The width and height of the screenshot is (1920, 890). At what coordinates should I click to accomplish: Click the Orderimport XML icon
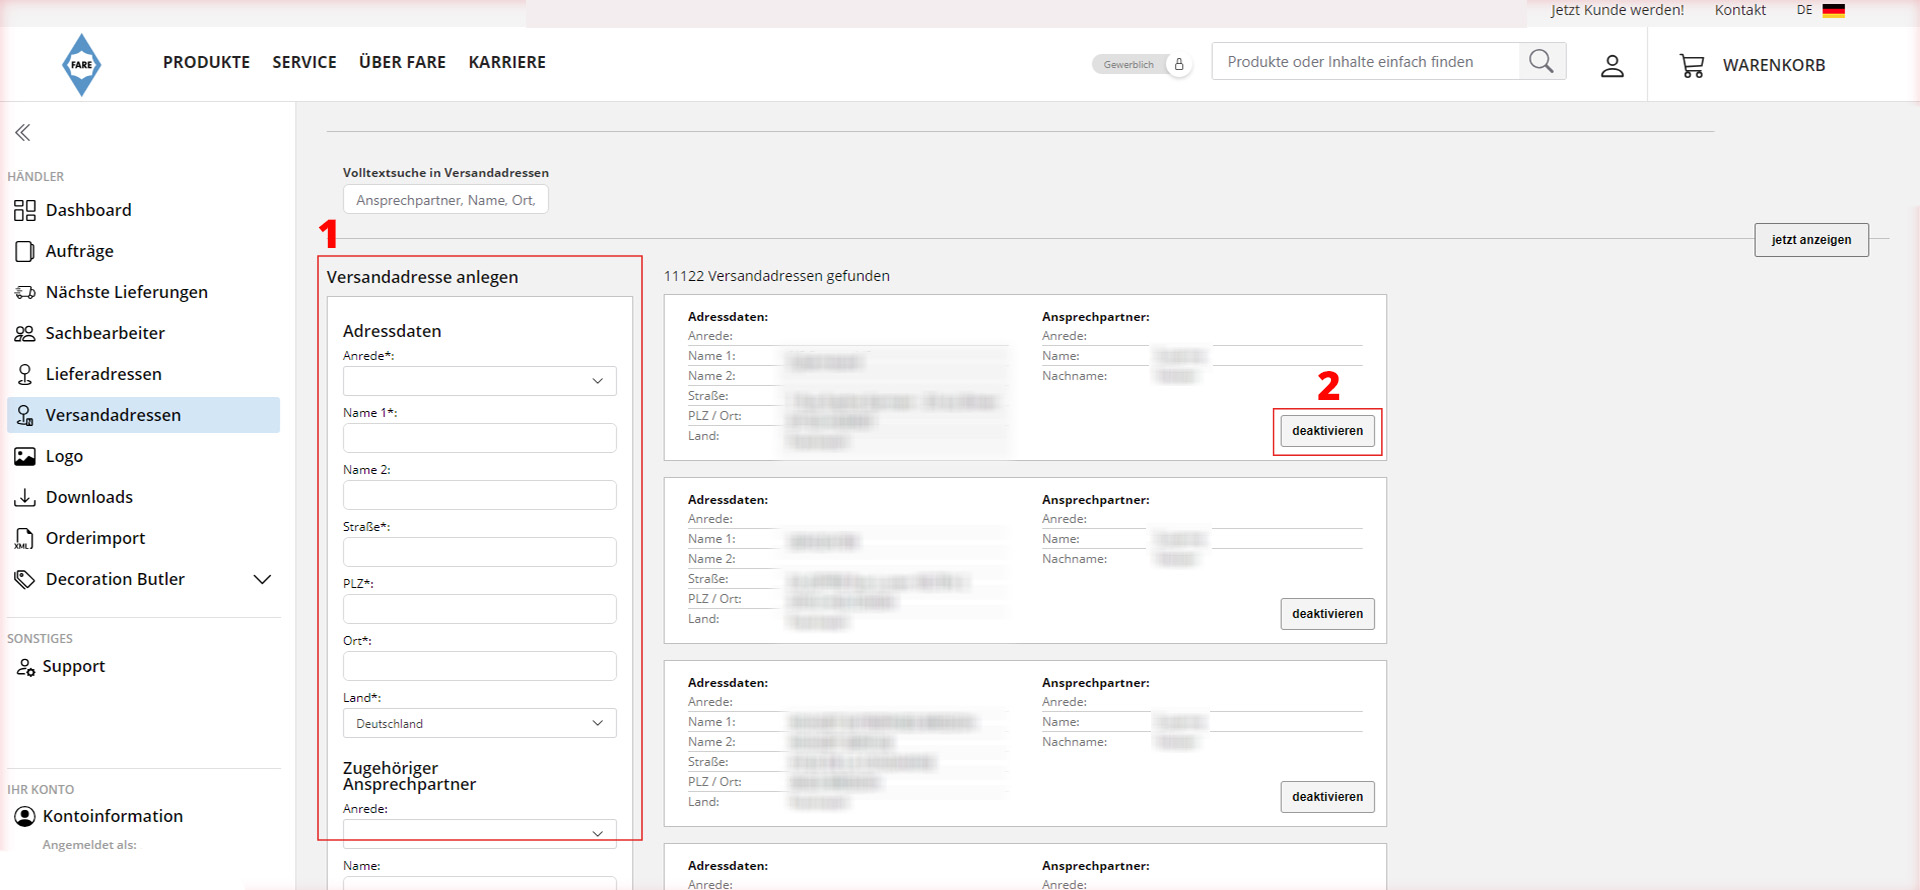pyautogui.click(x=25, y=538)
